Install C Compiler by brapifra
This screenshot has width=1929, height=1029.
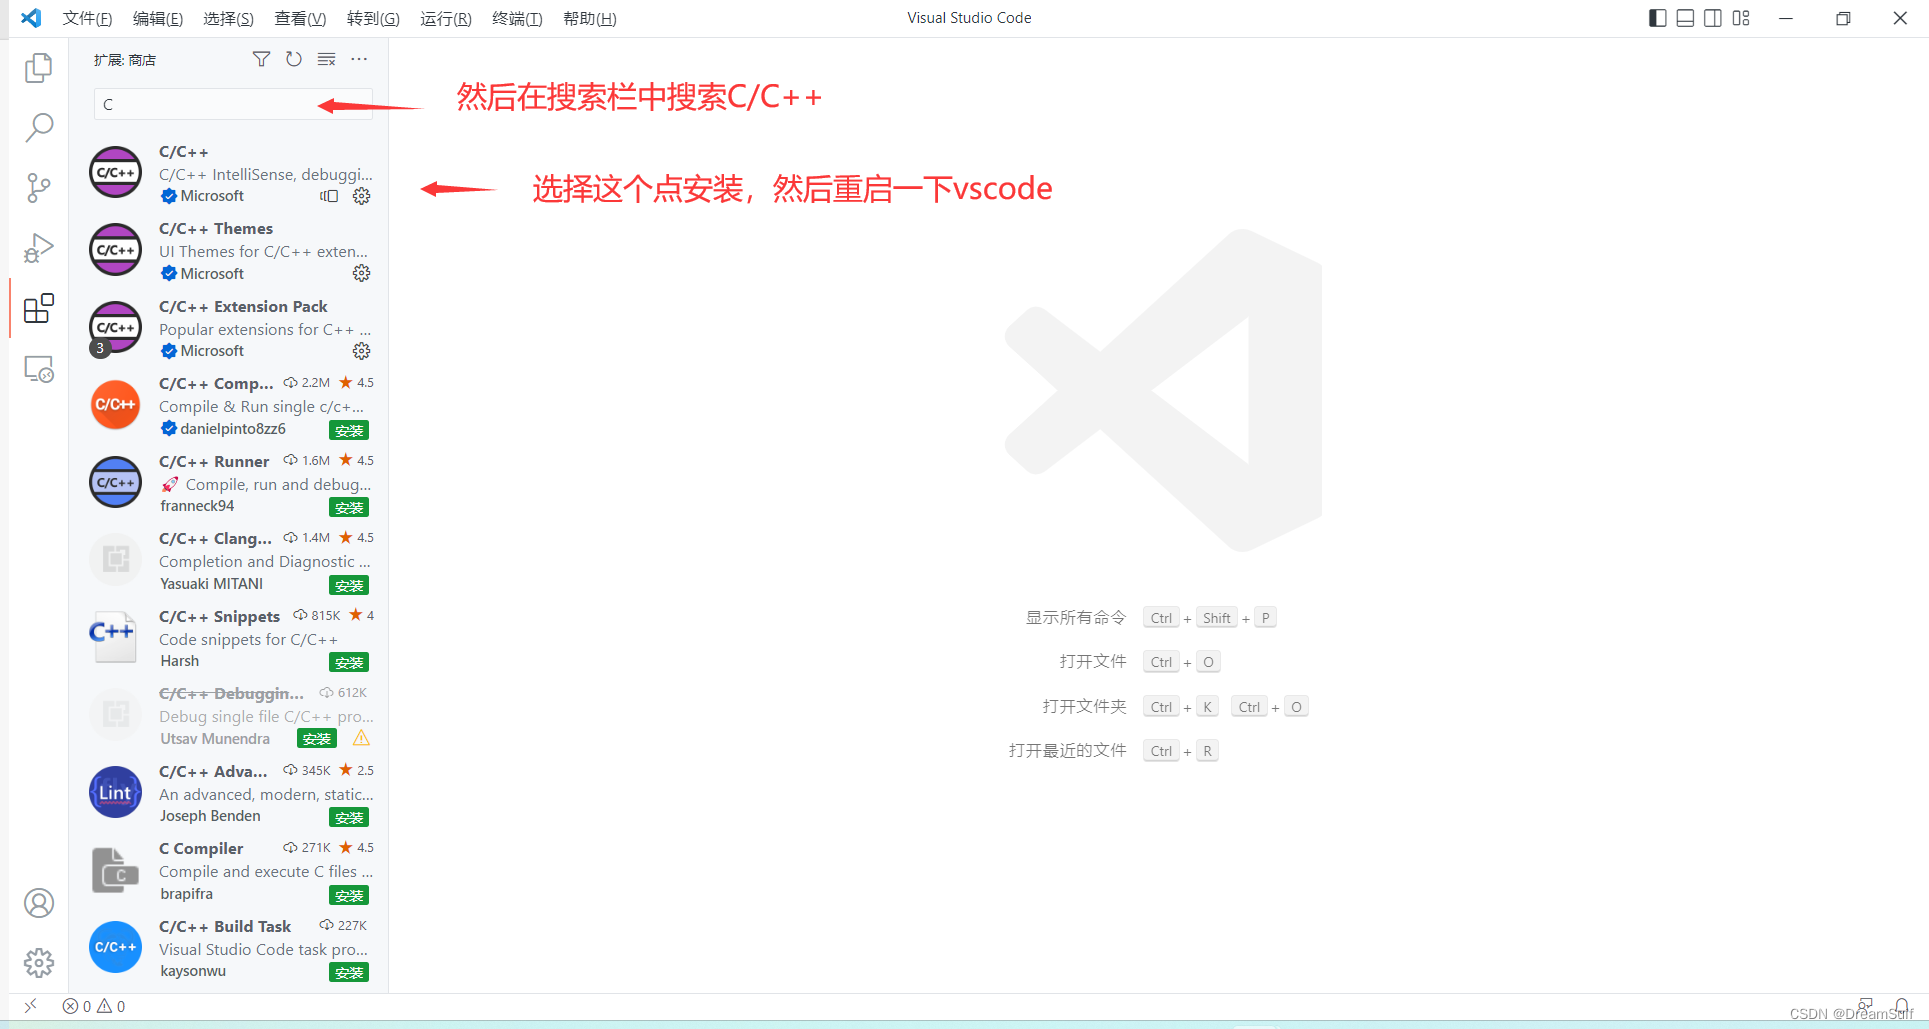click(x=349, y=895)
